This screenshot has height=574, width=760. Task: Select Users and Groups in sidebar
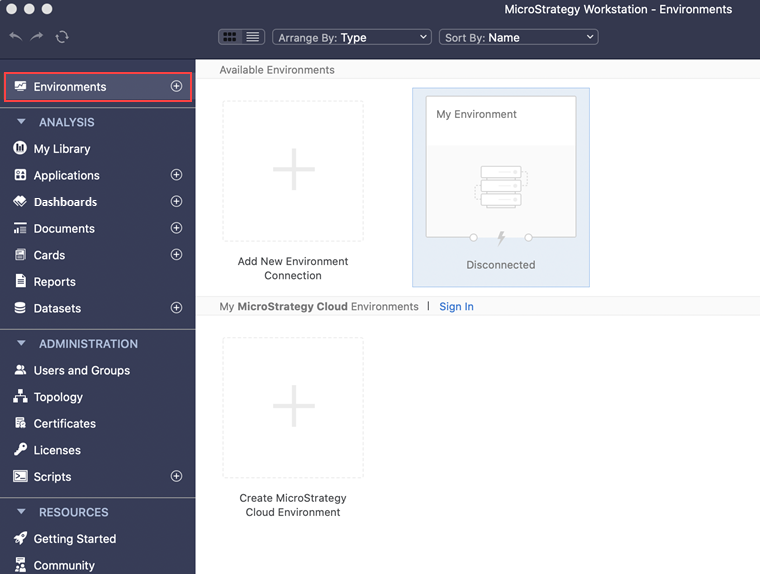point(81,370)
